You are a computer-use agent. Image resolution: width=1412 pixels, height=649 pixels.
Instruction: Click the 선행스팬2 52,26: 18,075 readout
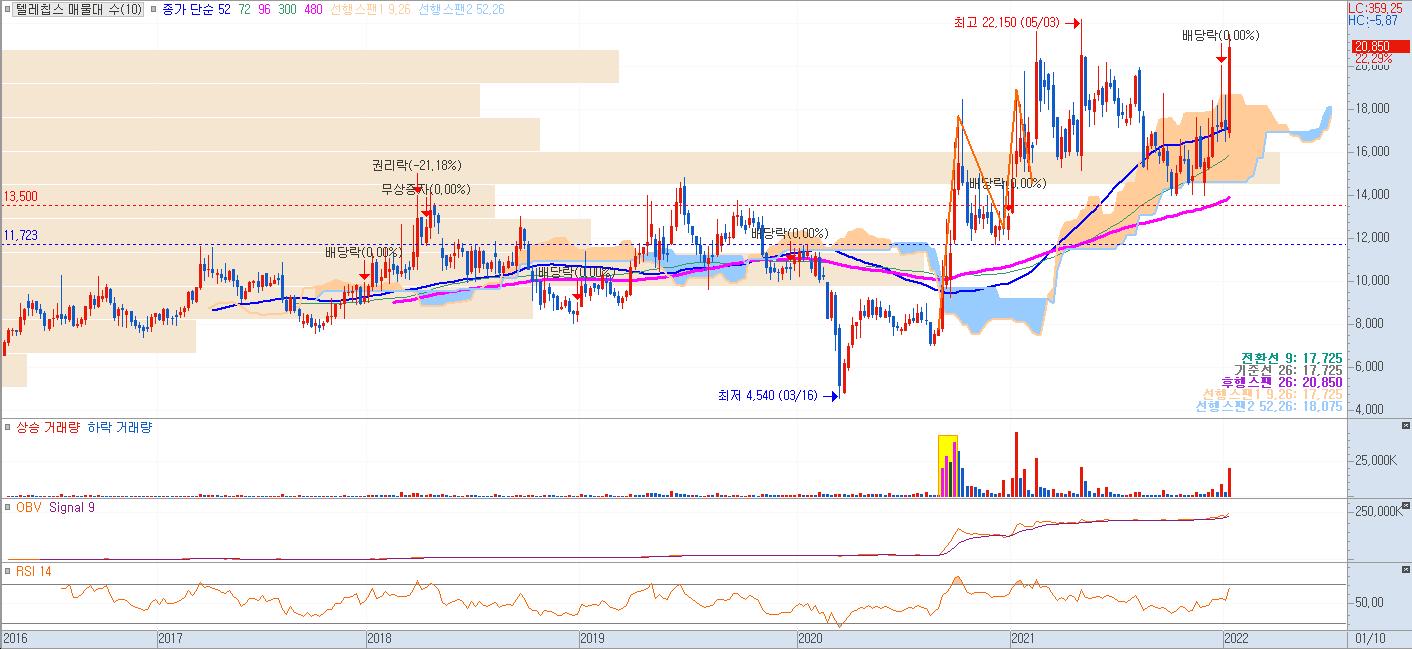pyautogui.click(x=1269, y=407)
